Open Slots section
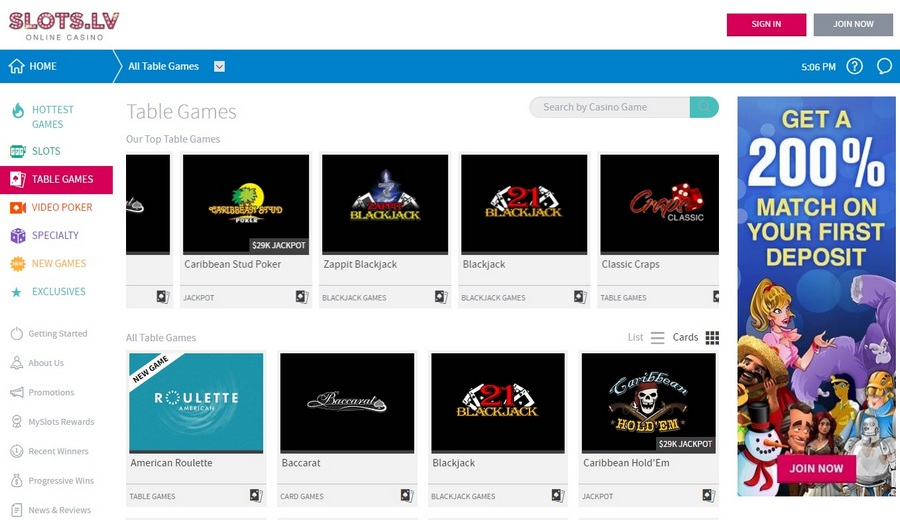 coord(46,151)
